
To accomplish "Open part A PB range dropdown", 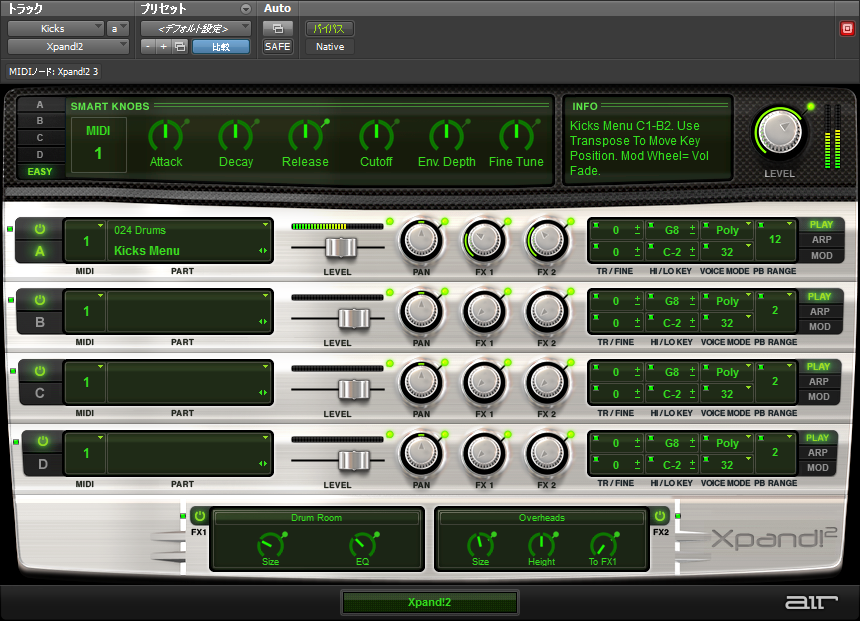I will 775,240.
